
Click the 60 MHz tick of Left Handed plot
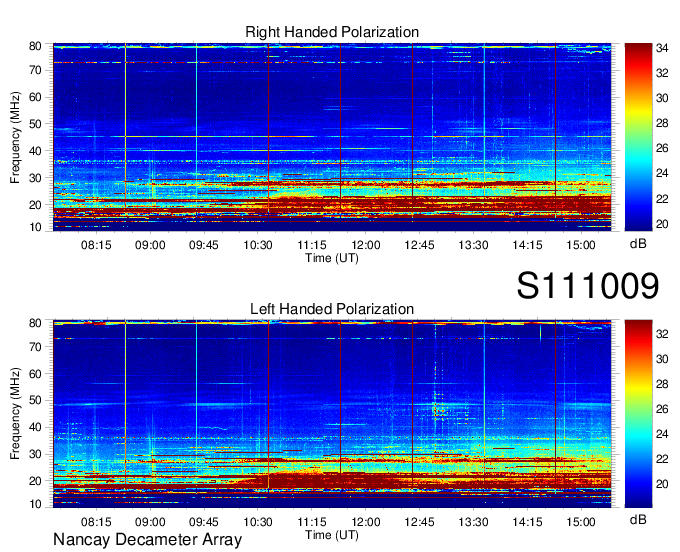[x=35, y=374]
